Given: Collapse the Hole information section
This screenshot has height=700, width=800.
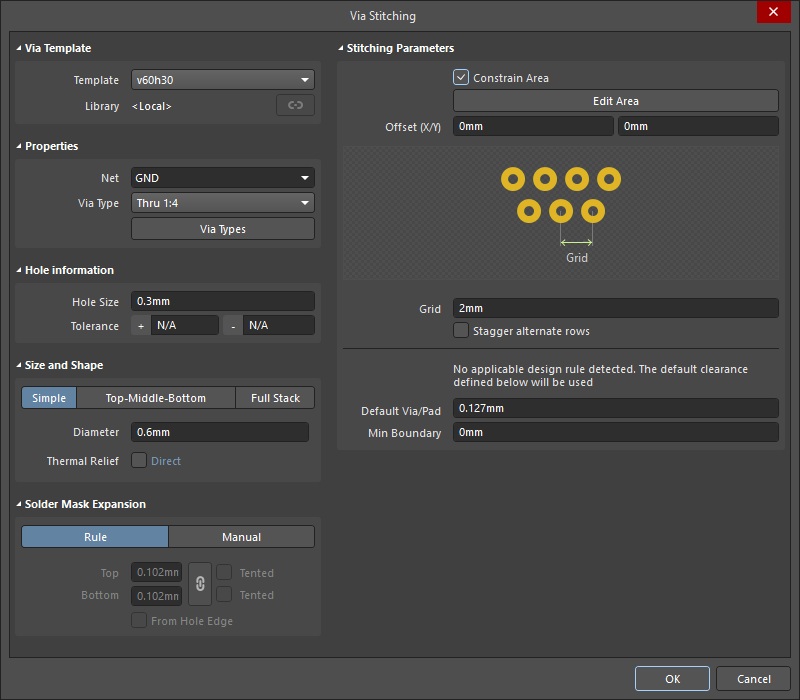Looking at the screenshot, I should [x=19, y=270].
